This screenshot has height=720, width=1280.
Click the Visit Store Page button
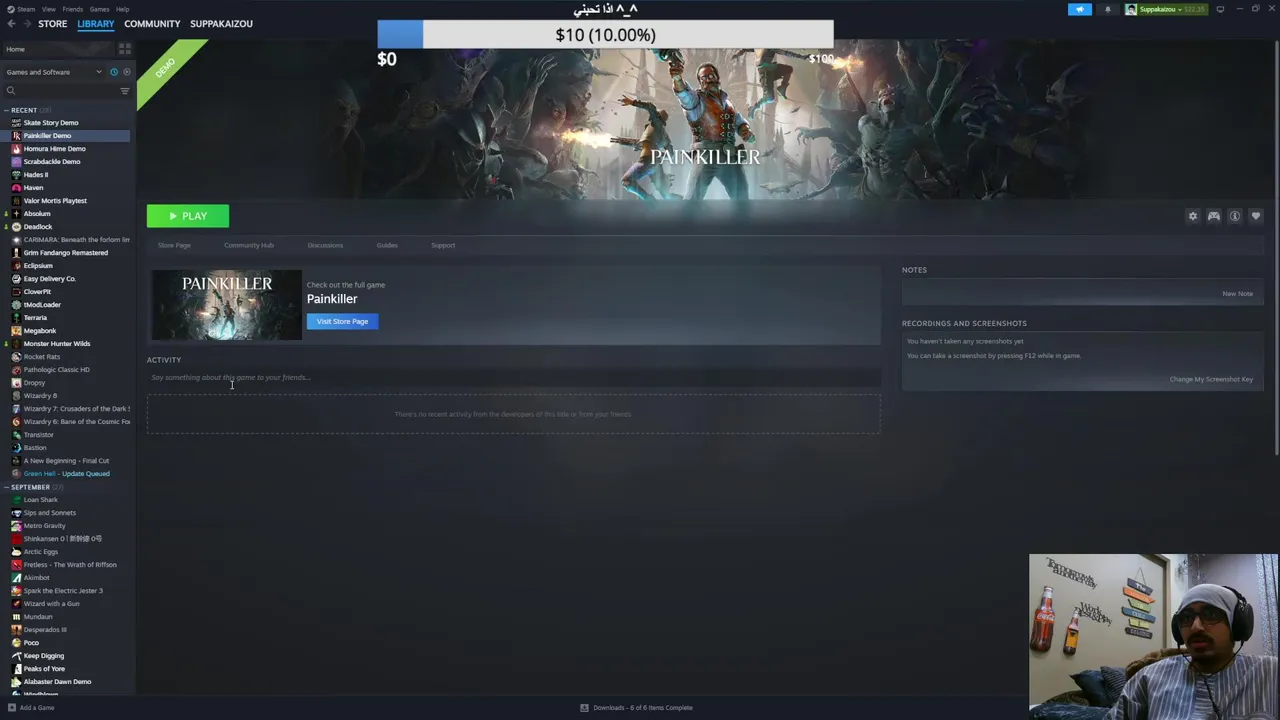342,321
